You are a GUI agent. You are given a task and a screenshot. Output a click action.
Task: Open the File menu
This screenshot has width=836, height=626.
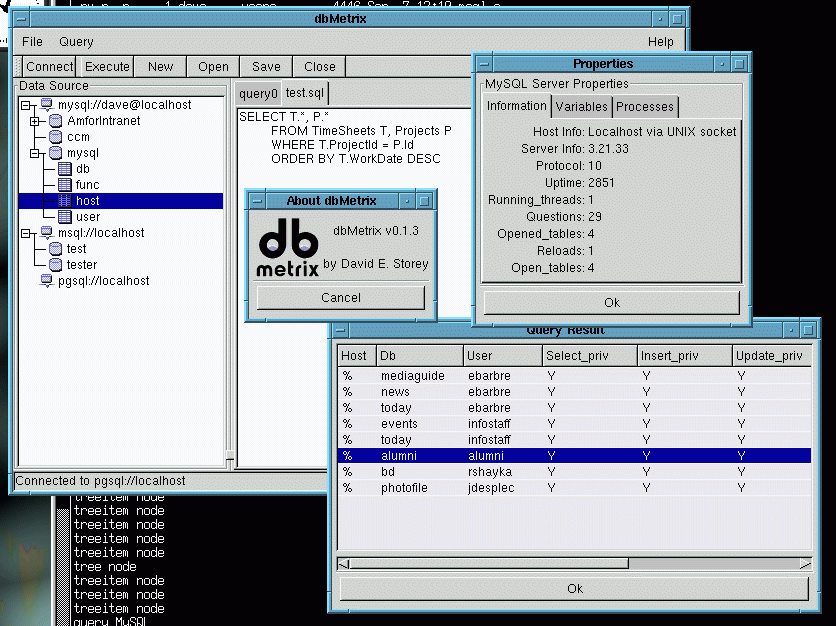click(32, 42)
